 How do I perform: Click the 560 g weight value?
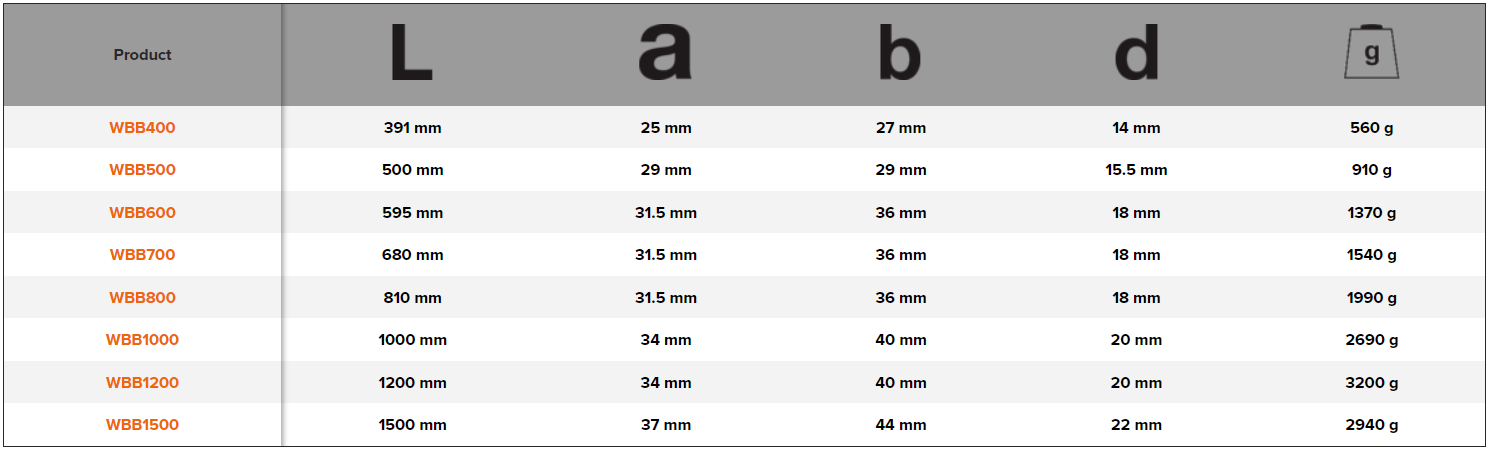point(1372,128)
